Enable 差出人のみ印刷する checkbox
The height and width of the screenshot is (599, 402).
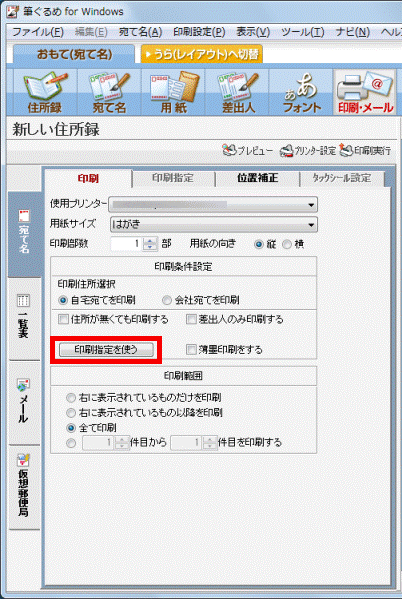click(x=191, y=319)
